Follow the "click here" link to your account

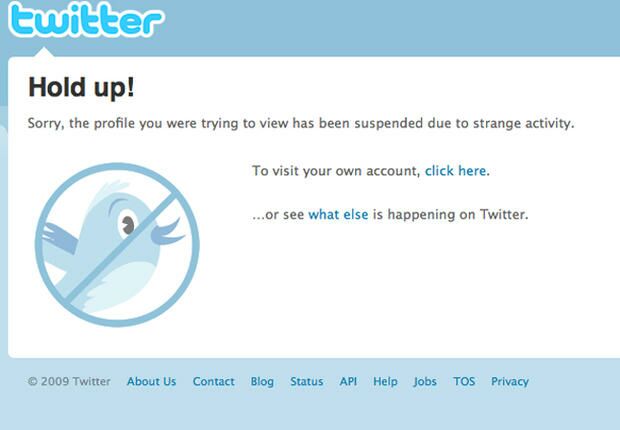point(455,171)
